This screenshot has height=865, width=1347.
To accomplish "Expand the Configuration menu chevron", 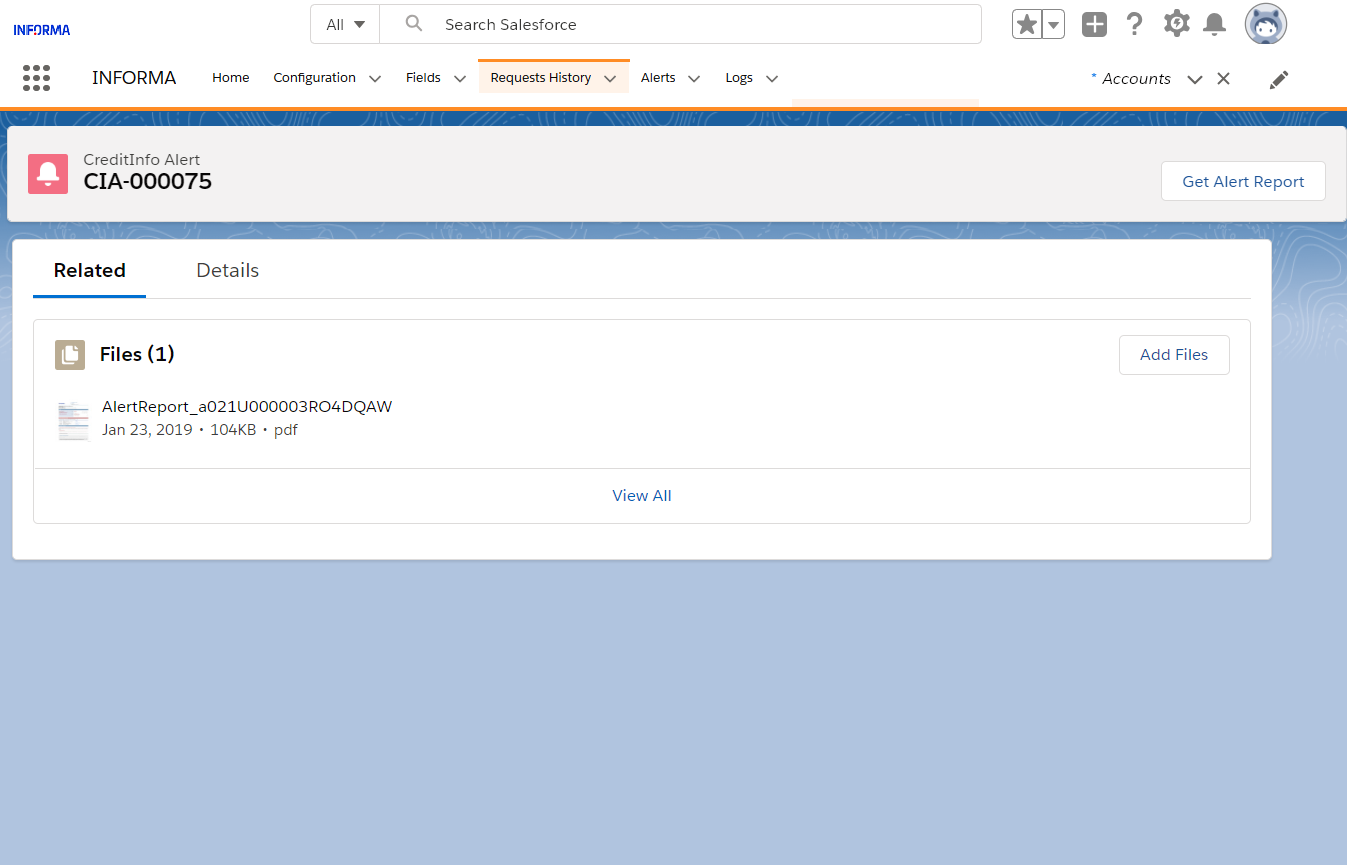I will click(x=375, y=79).
